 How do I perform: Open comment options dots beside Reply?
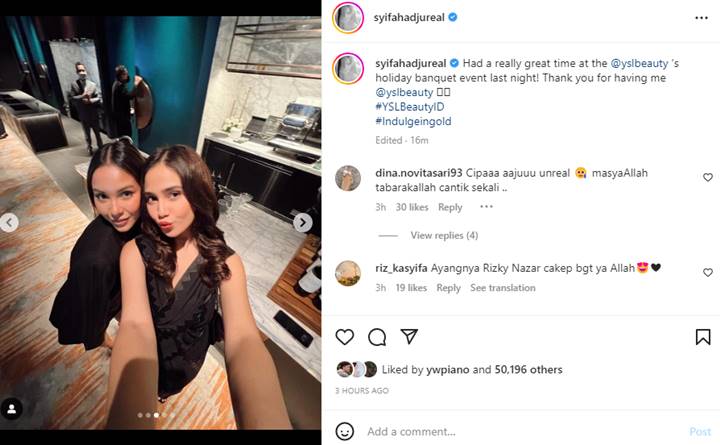tap(486, 207)
